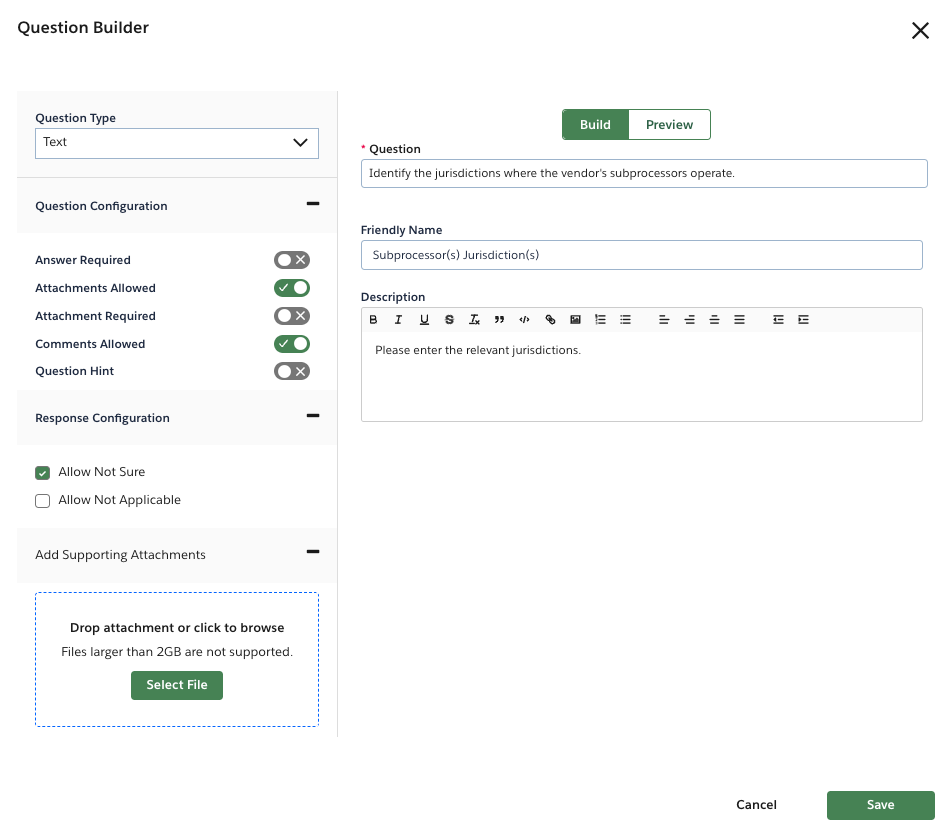
Task: Insert an image into the description
Action: pos(575,319)
